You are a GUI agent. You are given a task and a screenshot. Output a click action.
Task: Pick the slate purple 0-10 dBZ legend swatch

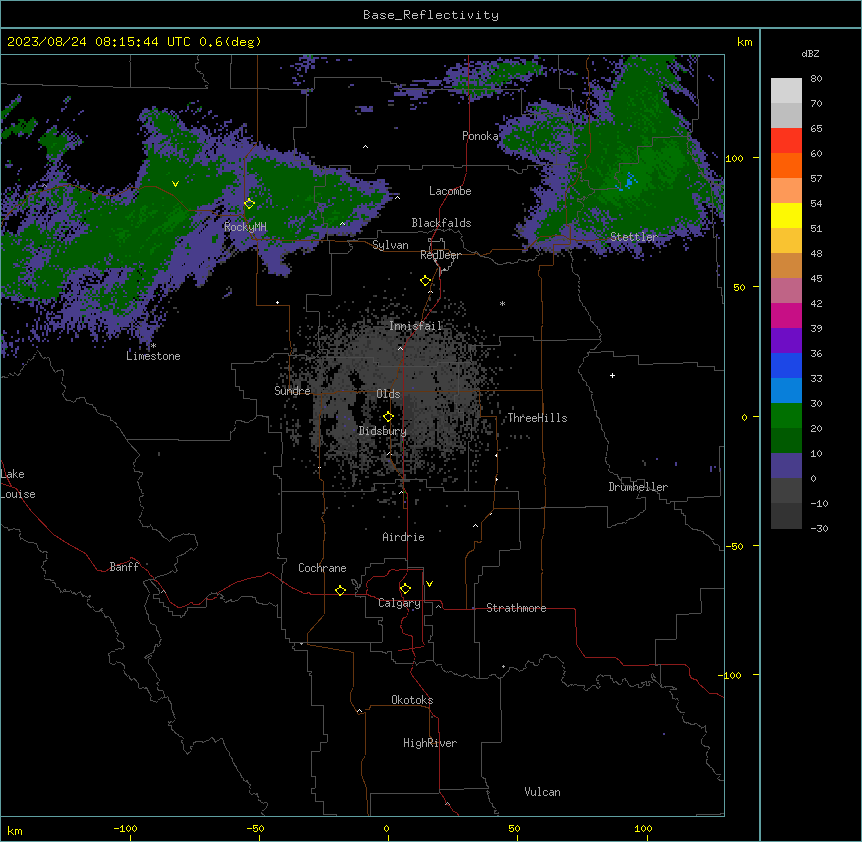[x=786, y=466]
